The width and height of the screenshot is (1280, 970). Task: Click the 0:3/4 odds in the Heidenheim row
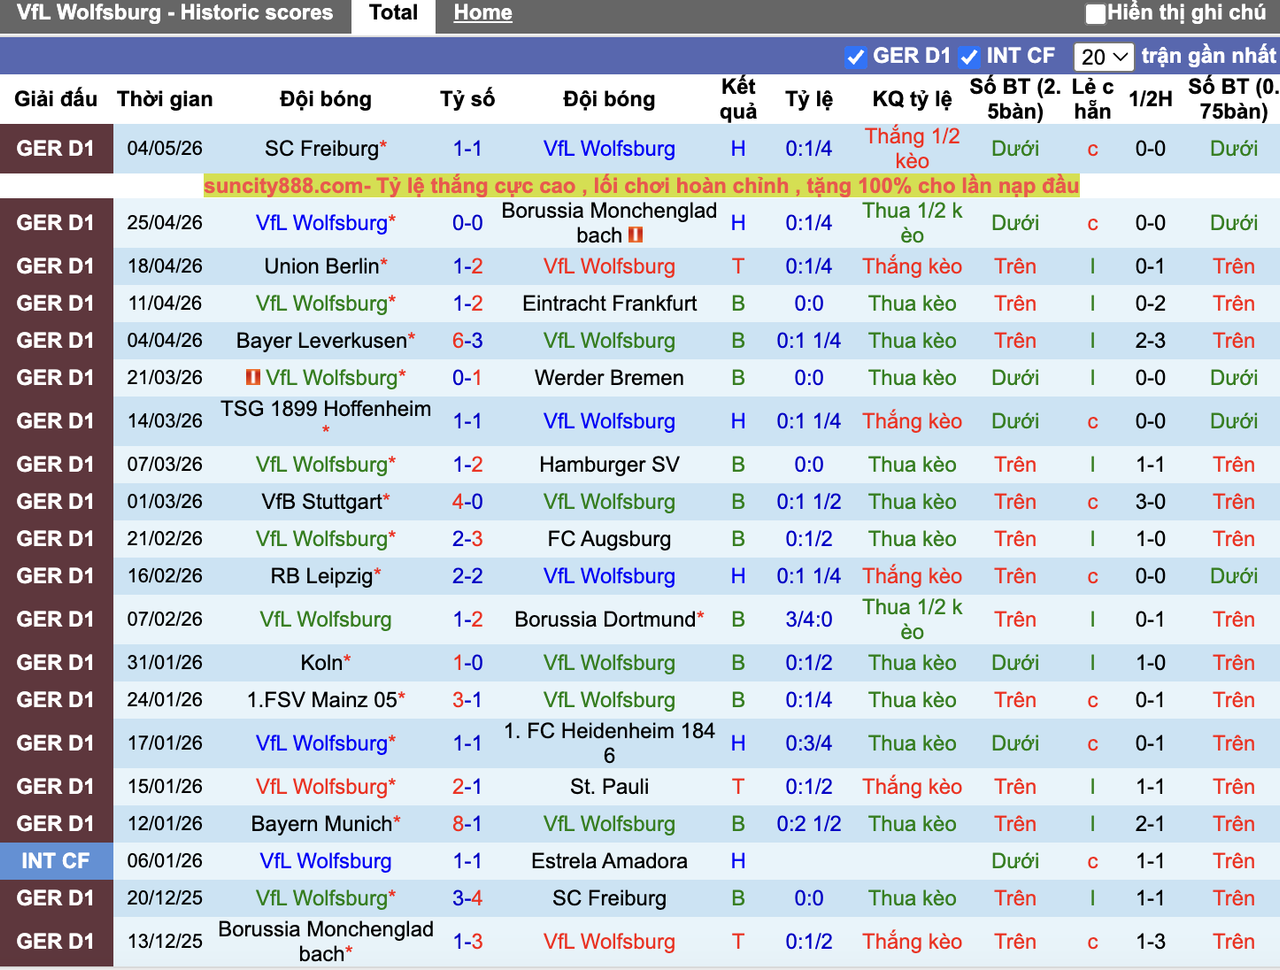(x=809, y=743)
